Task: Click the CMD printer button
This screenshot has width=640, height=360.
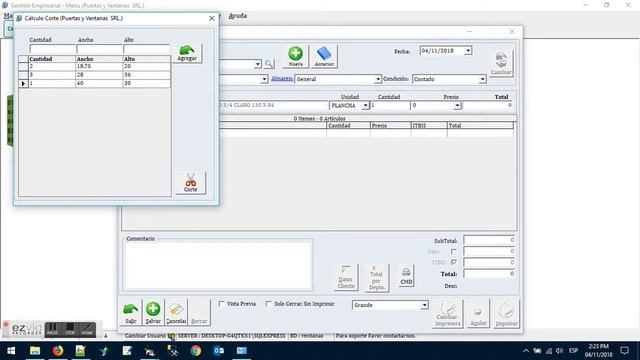Action: [x=406, y=276]
